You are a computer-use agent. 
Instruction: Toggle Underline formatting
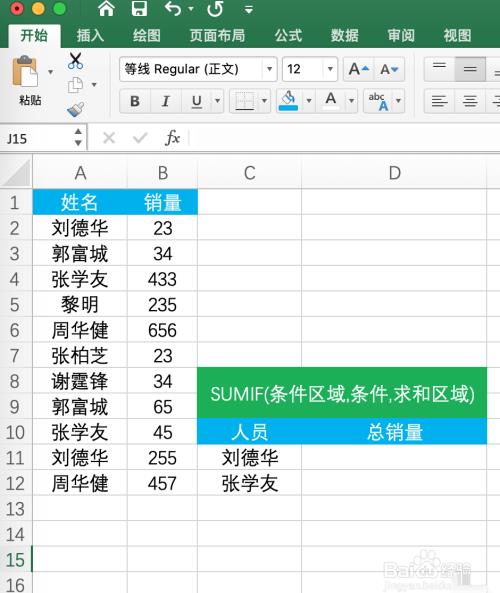[196, 101]
